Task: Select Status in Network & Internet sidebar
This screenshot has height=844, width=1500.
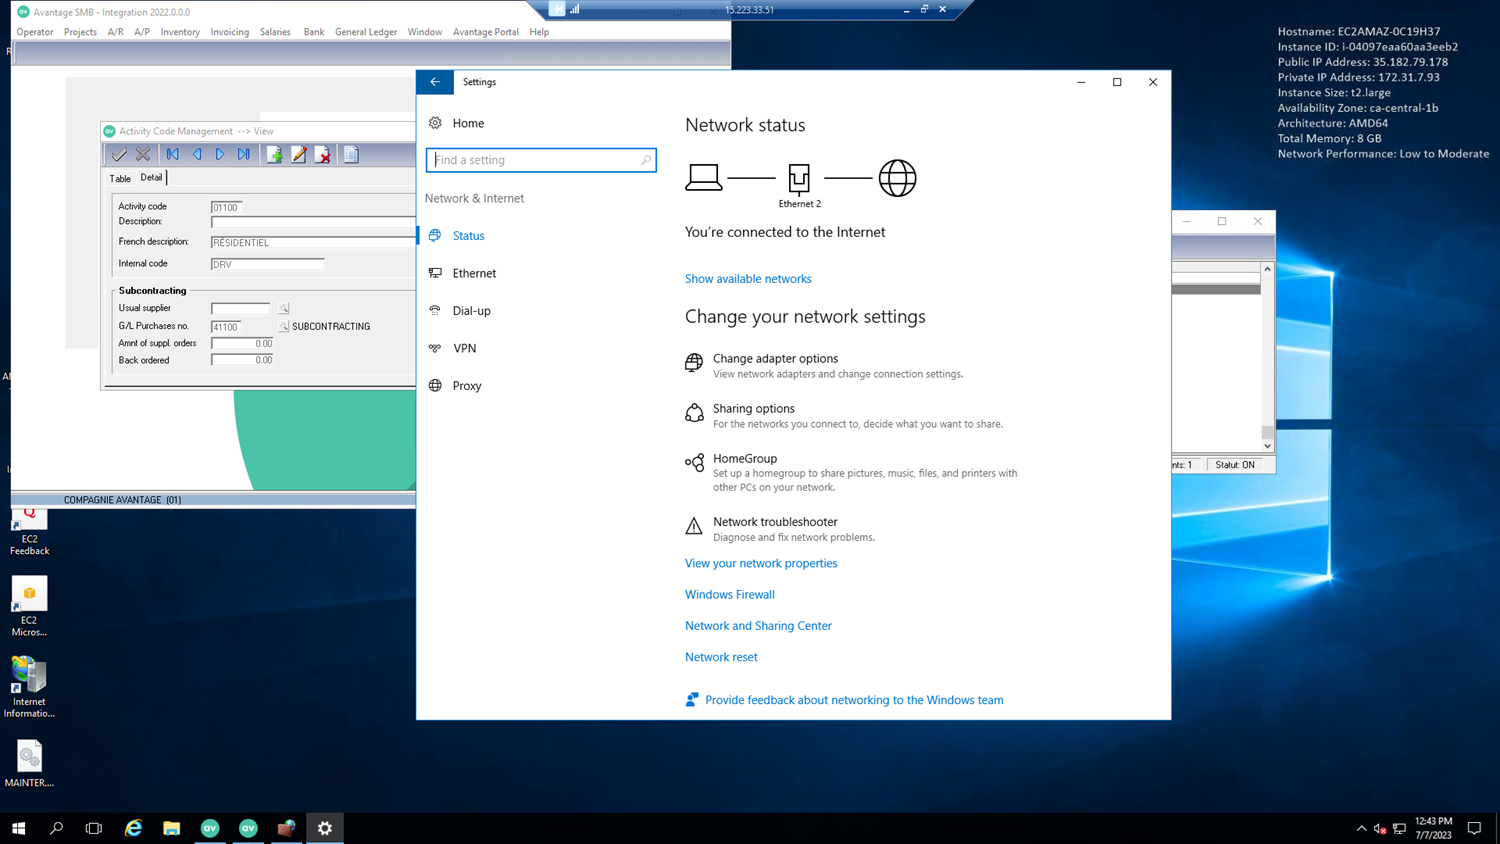Action: (x=537, y=236)
